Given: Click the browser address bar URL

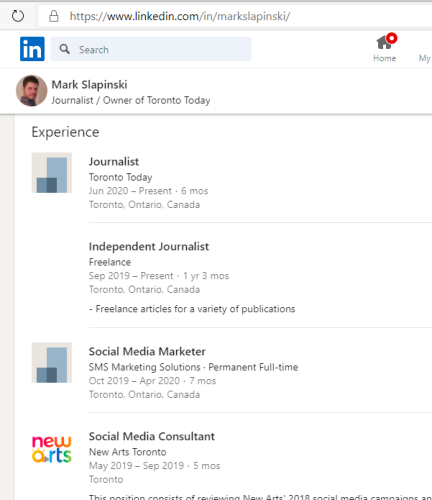Looking at the screenshot, I should point(180,16).
